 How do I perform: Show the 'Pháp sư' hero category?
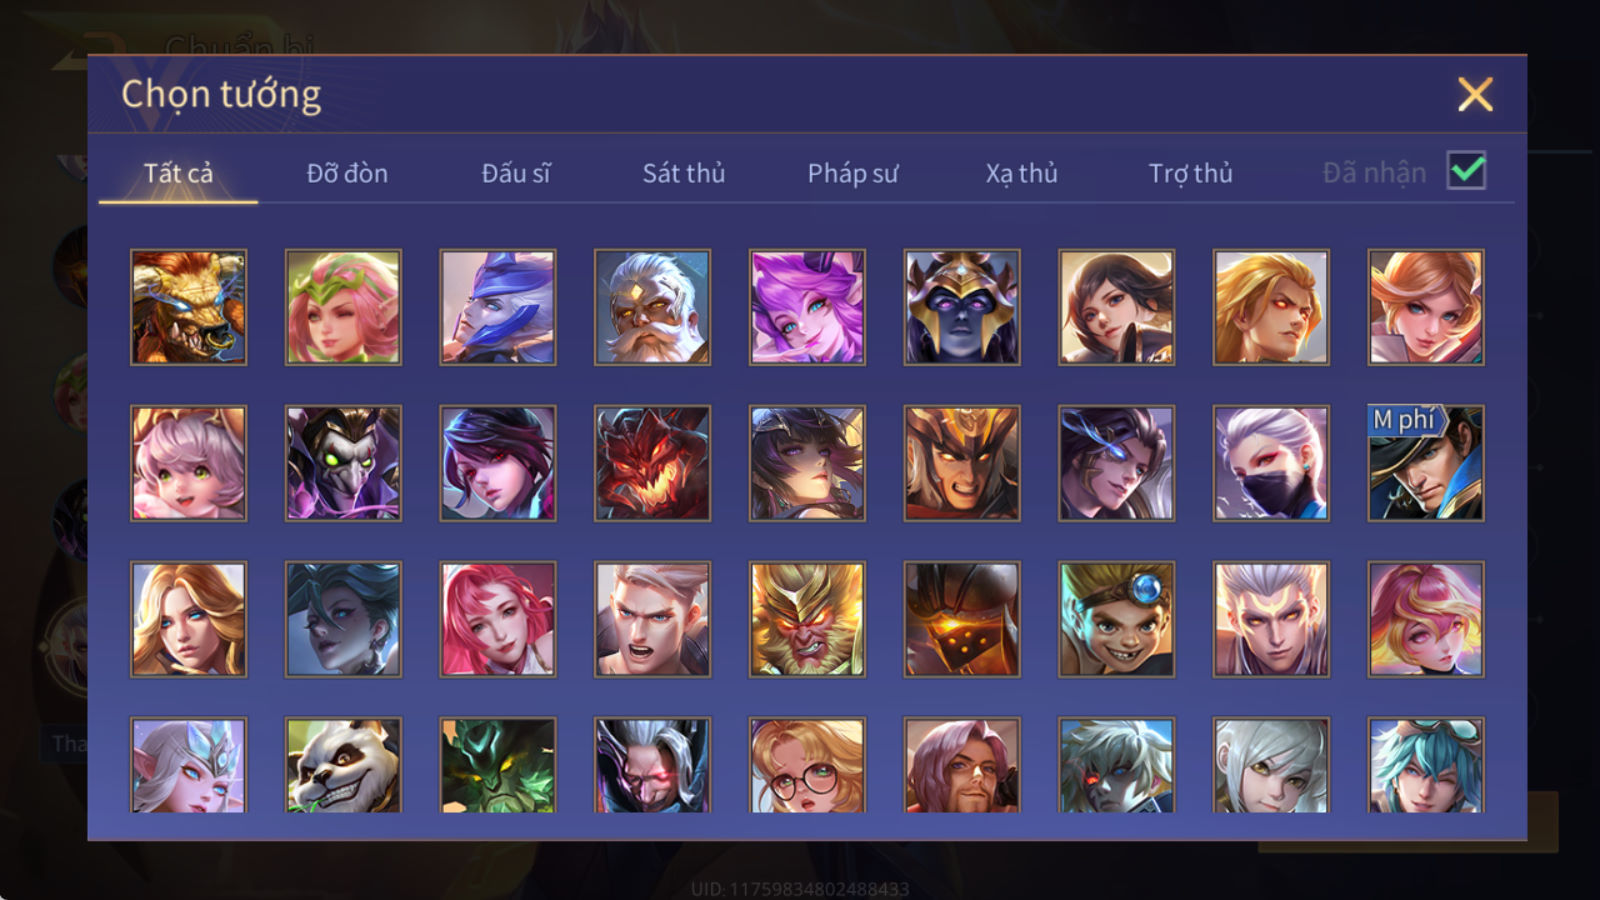pos(853,173)
